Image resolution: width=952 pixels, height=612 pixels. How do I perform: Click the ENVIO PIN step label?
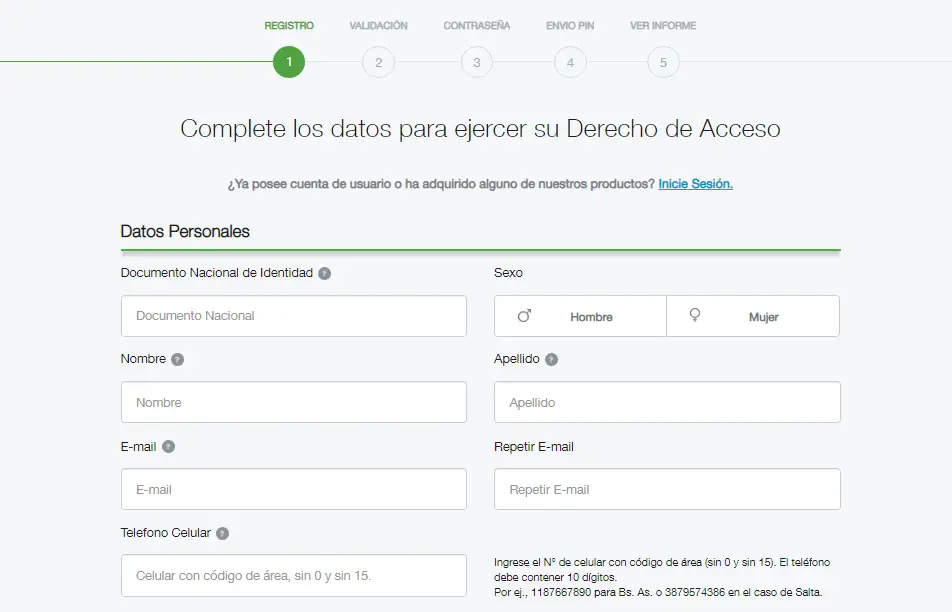click(x=570, y=26)
